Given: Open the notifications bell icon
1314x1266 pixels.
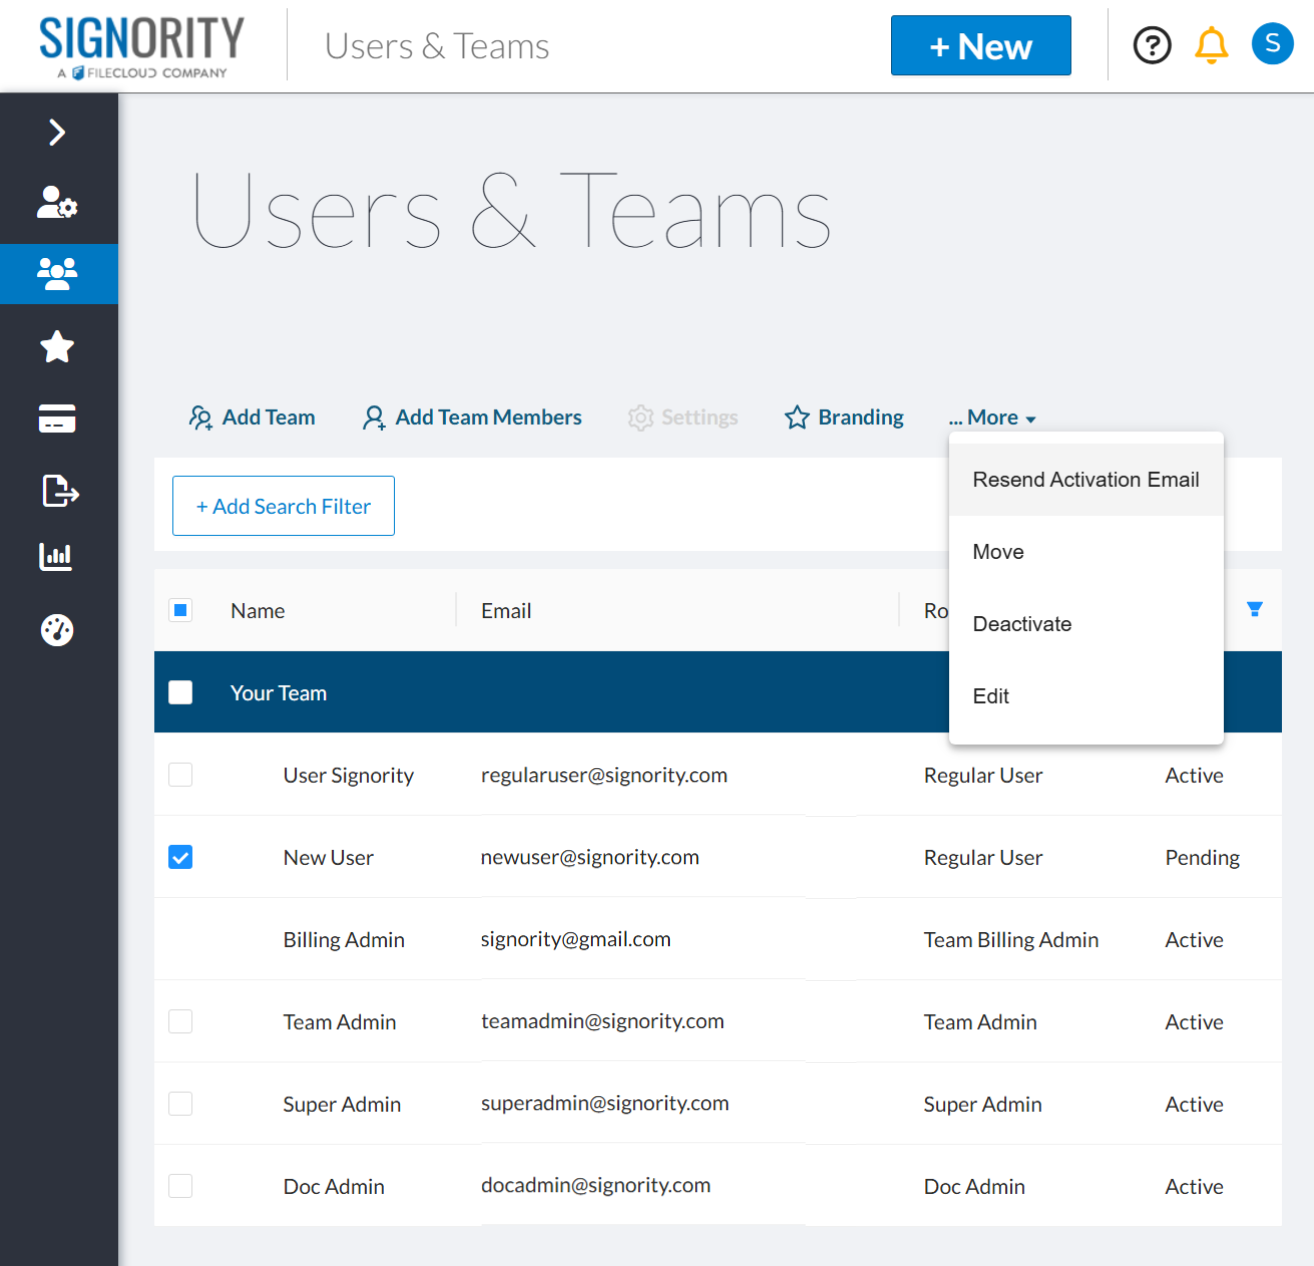Looking at the screenshot, I should [1211, 45].
